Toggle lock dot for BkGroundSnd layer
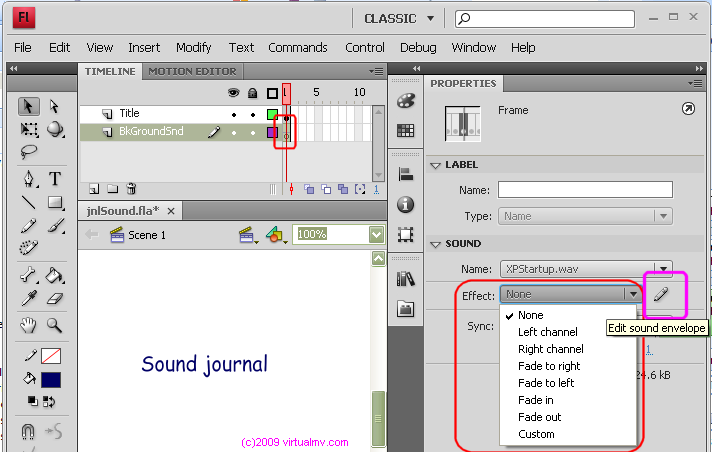Screen dimensions: 712x452 pos(253,133)
